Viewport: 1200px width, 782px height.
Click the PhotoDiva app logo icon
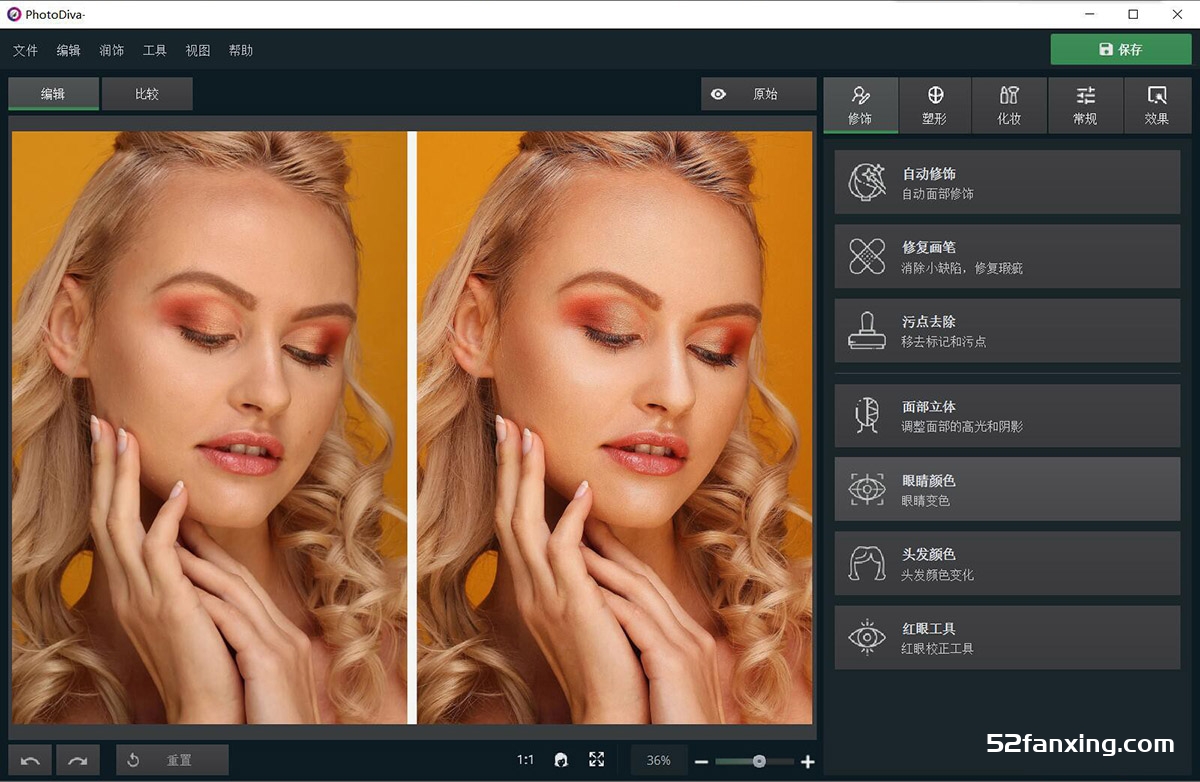(14, 14)
